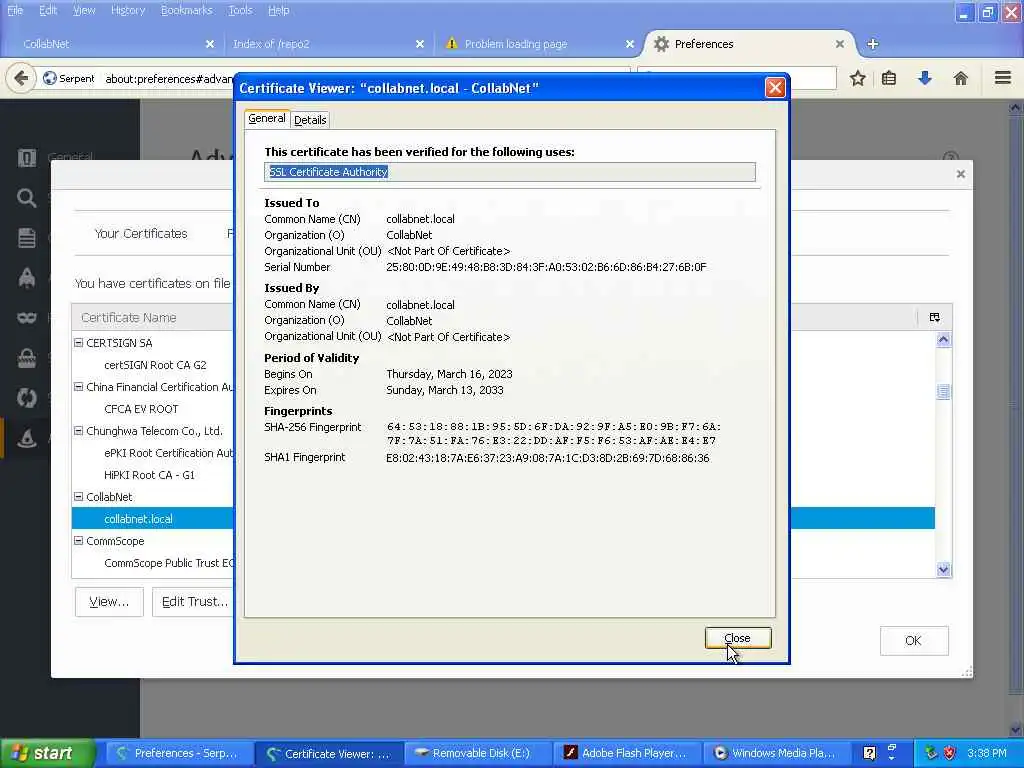This screenshot has width=1024, height=768.
Task: Click certificate list scroll up arrow
Action: click(943, 340)
